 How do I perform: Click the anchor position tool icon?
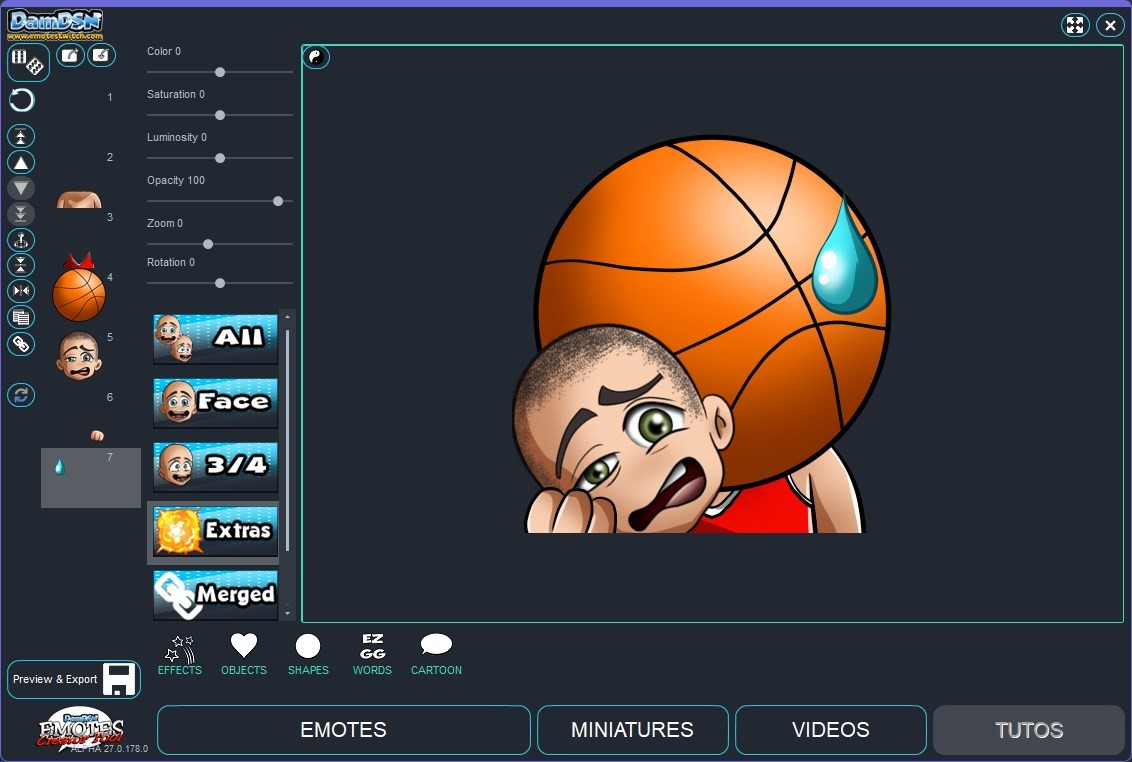(x=20, y=239)
